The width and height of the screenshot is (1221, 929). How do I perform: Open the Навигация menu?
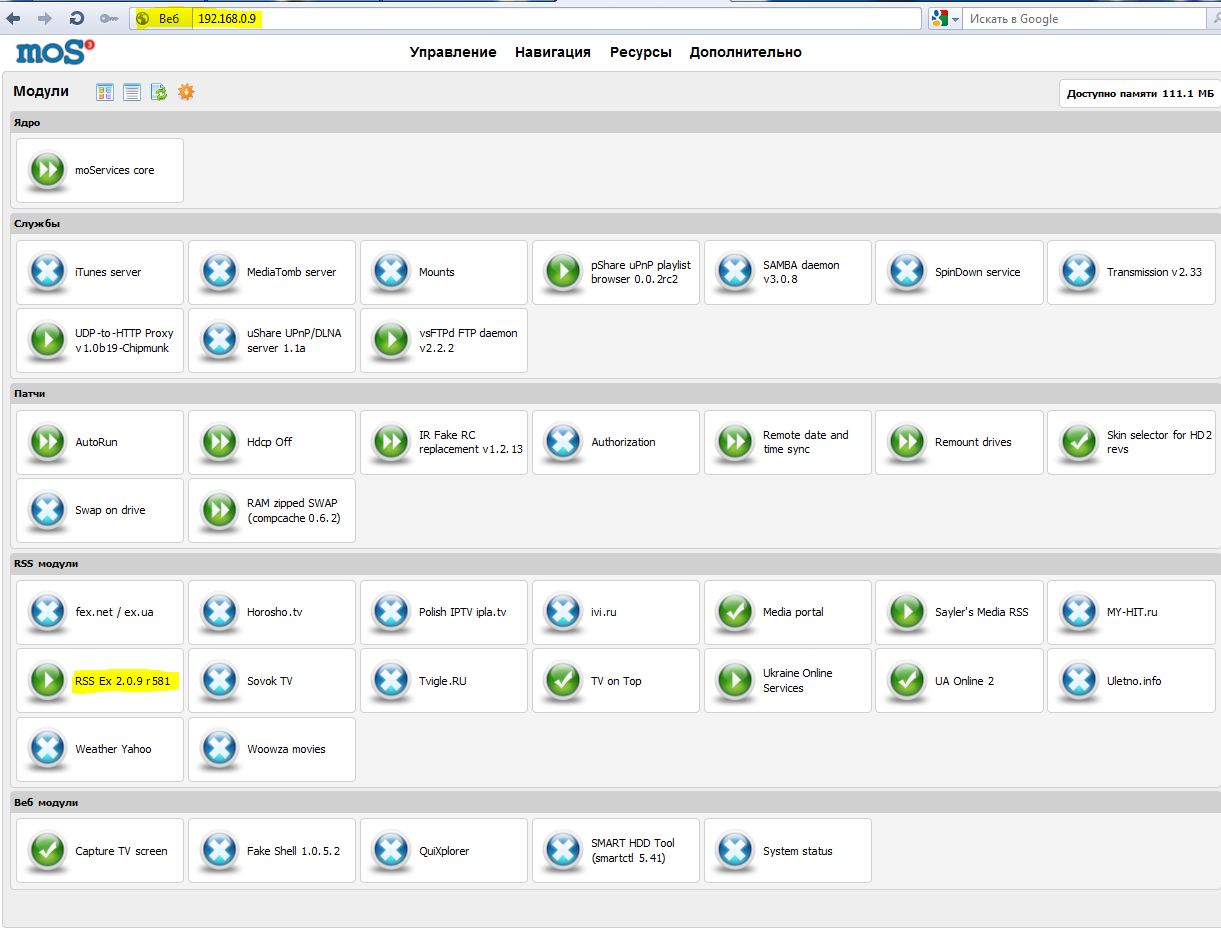click(x=552, y=52)
